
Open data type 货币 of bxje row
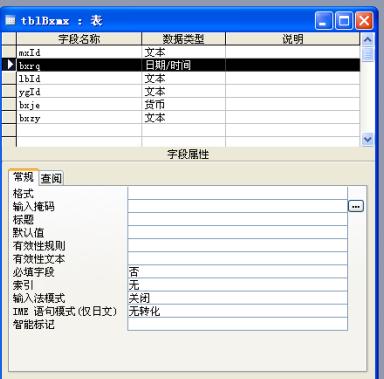click(183, 105)
